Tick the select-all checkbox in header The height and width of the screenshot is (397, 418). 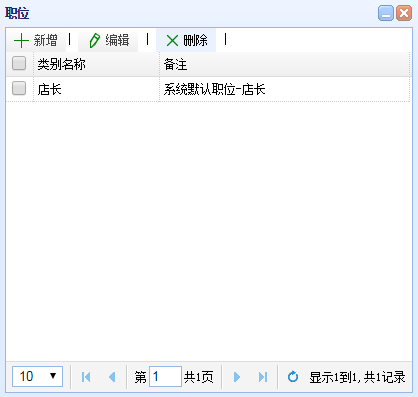point(19,63)
